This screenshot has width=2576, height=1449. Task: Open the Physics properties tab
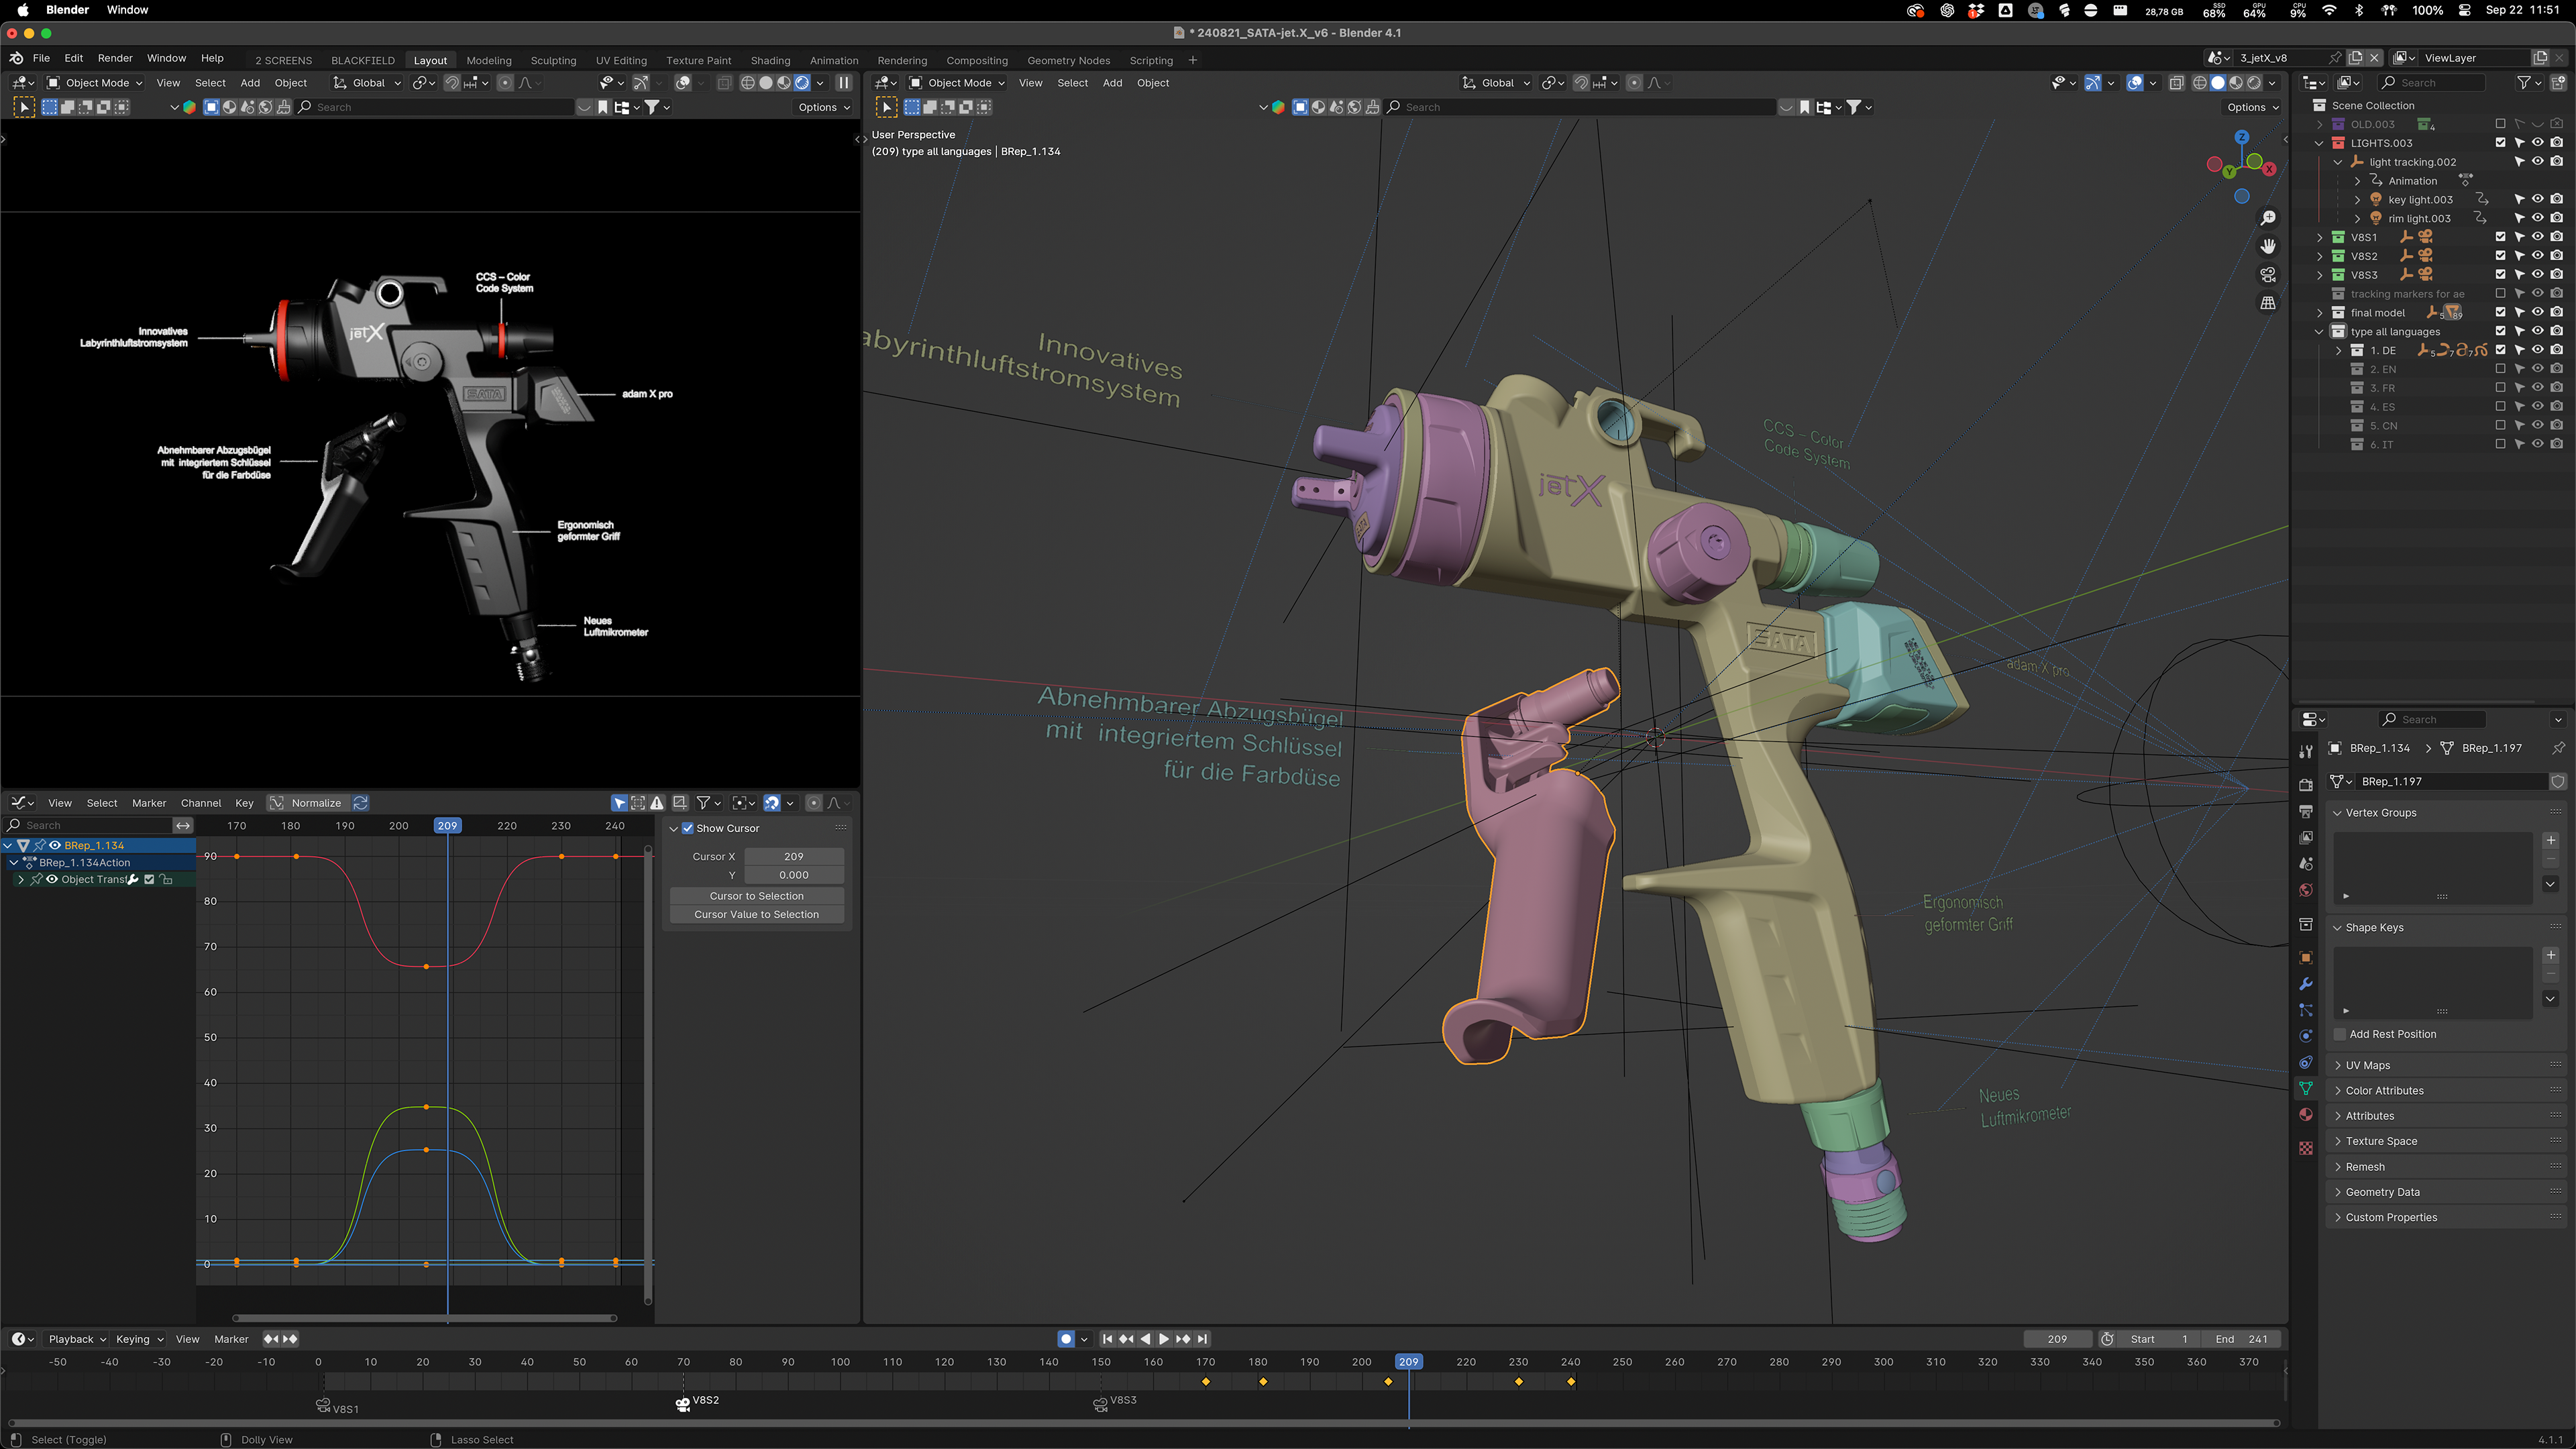coord(2305,1036)
